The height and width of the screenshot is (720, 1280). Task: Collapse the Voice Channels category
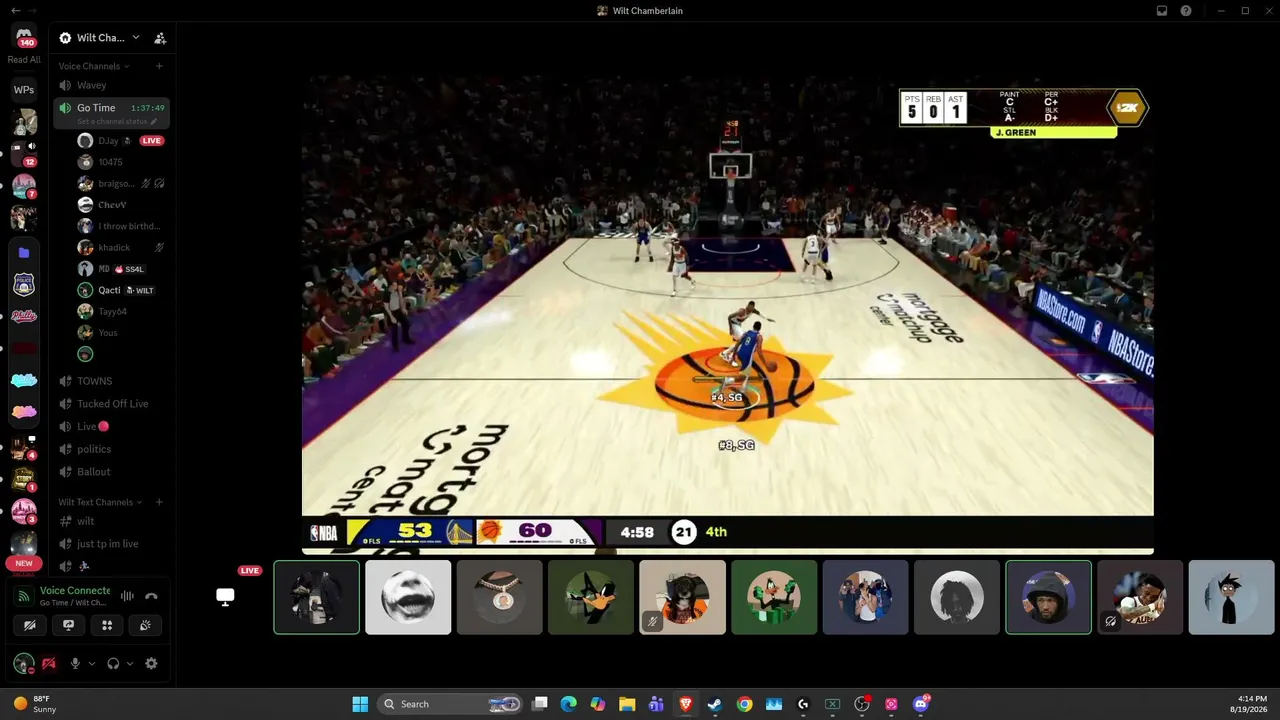(94, 66)
